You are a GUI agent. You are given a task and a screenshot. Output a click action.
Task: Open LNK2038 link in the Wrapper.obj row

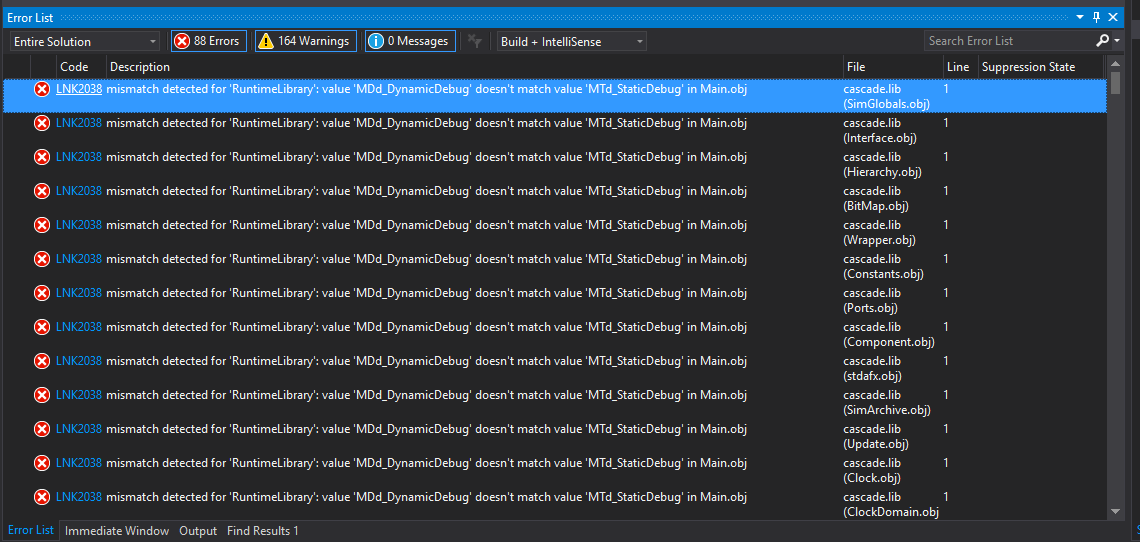tap(79, 225)
